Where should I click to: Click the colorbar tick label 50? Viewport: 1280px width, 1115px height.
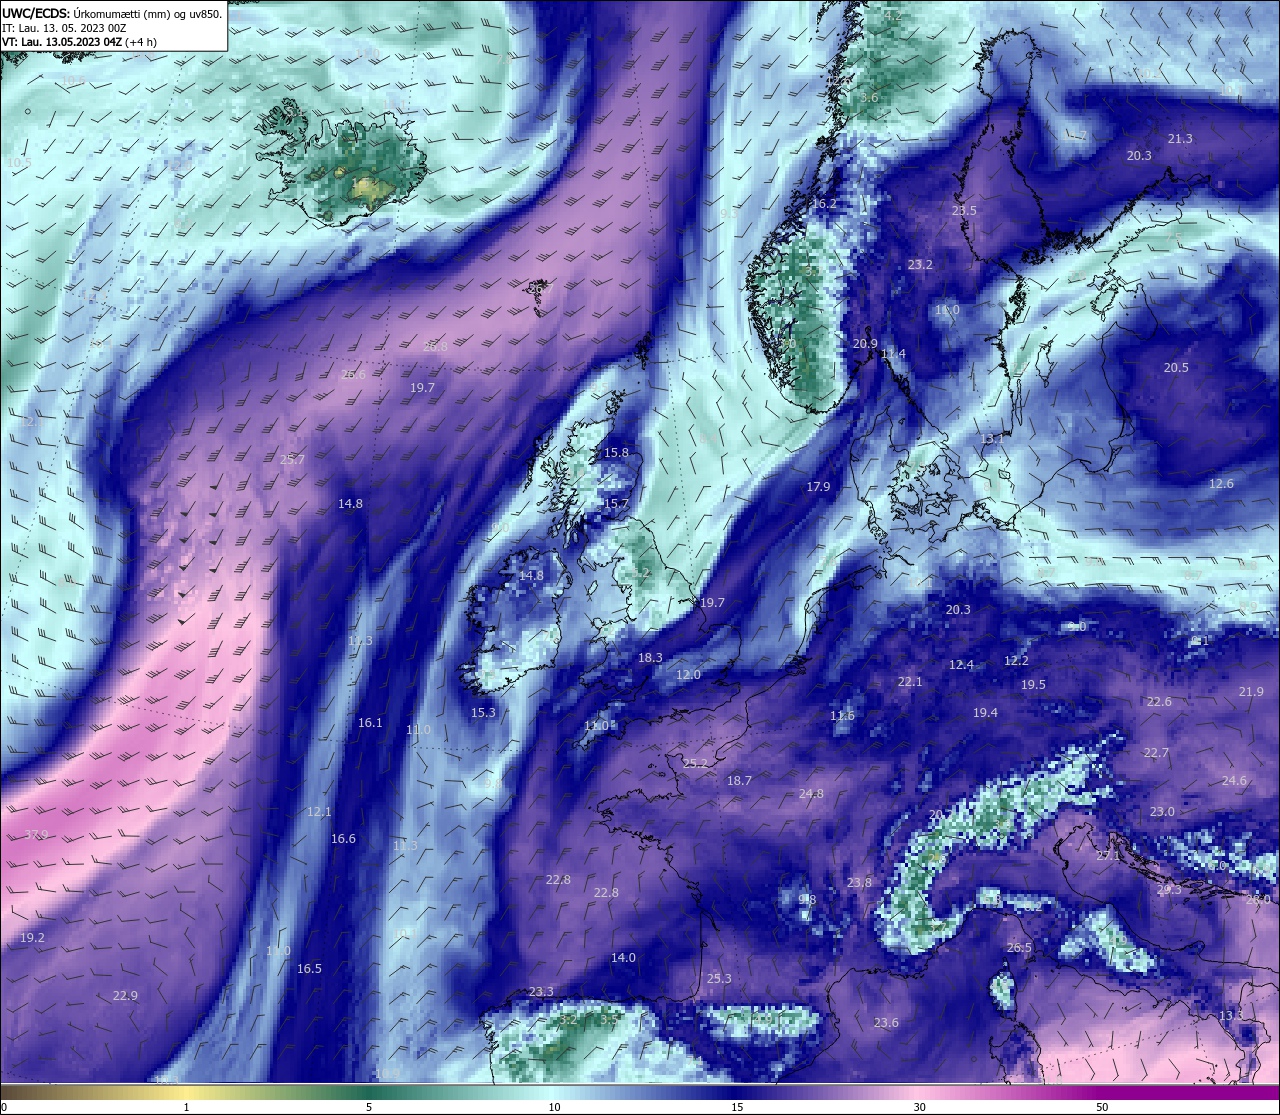pyautogui.click(x=1101, y=1107)
